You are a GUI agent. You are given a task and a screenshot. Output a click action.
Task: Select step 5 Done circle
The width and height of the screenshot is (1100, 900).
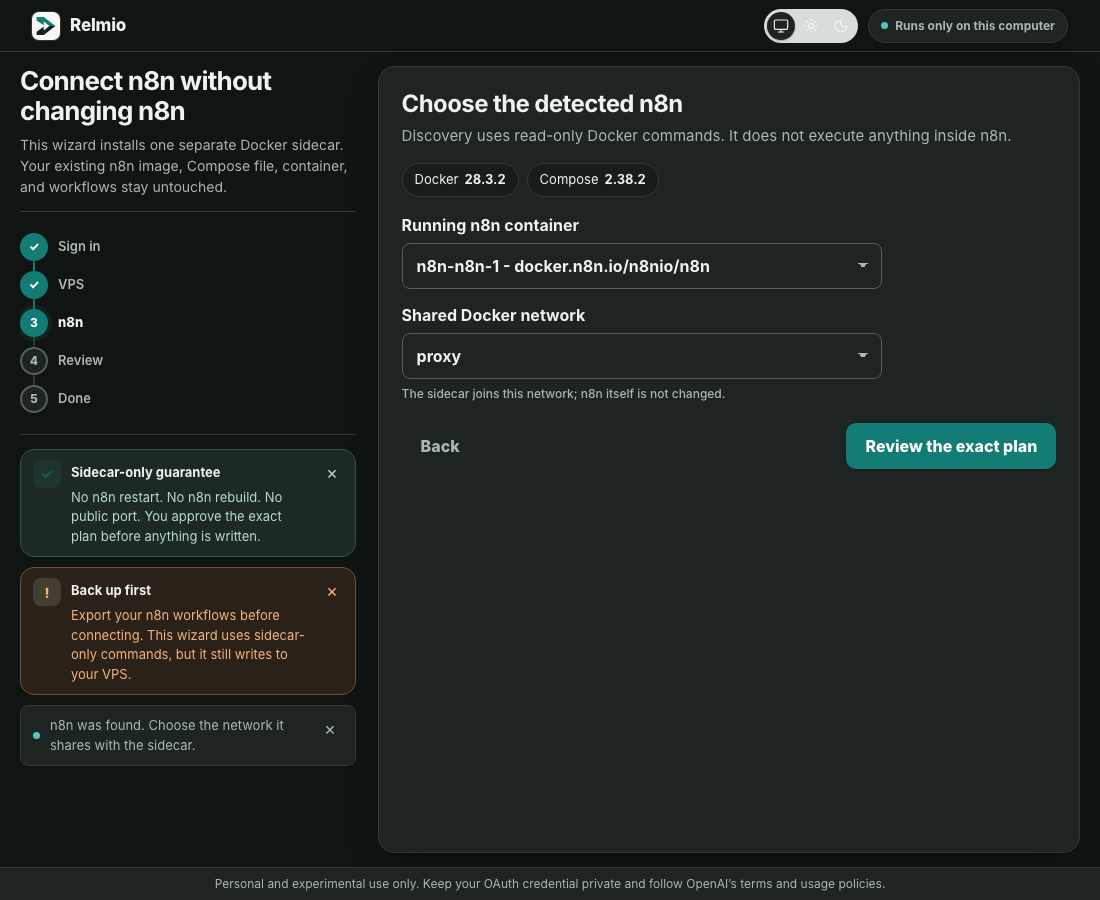click(x=34, y=398)
